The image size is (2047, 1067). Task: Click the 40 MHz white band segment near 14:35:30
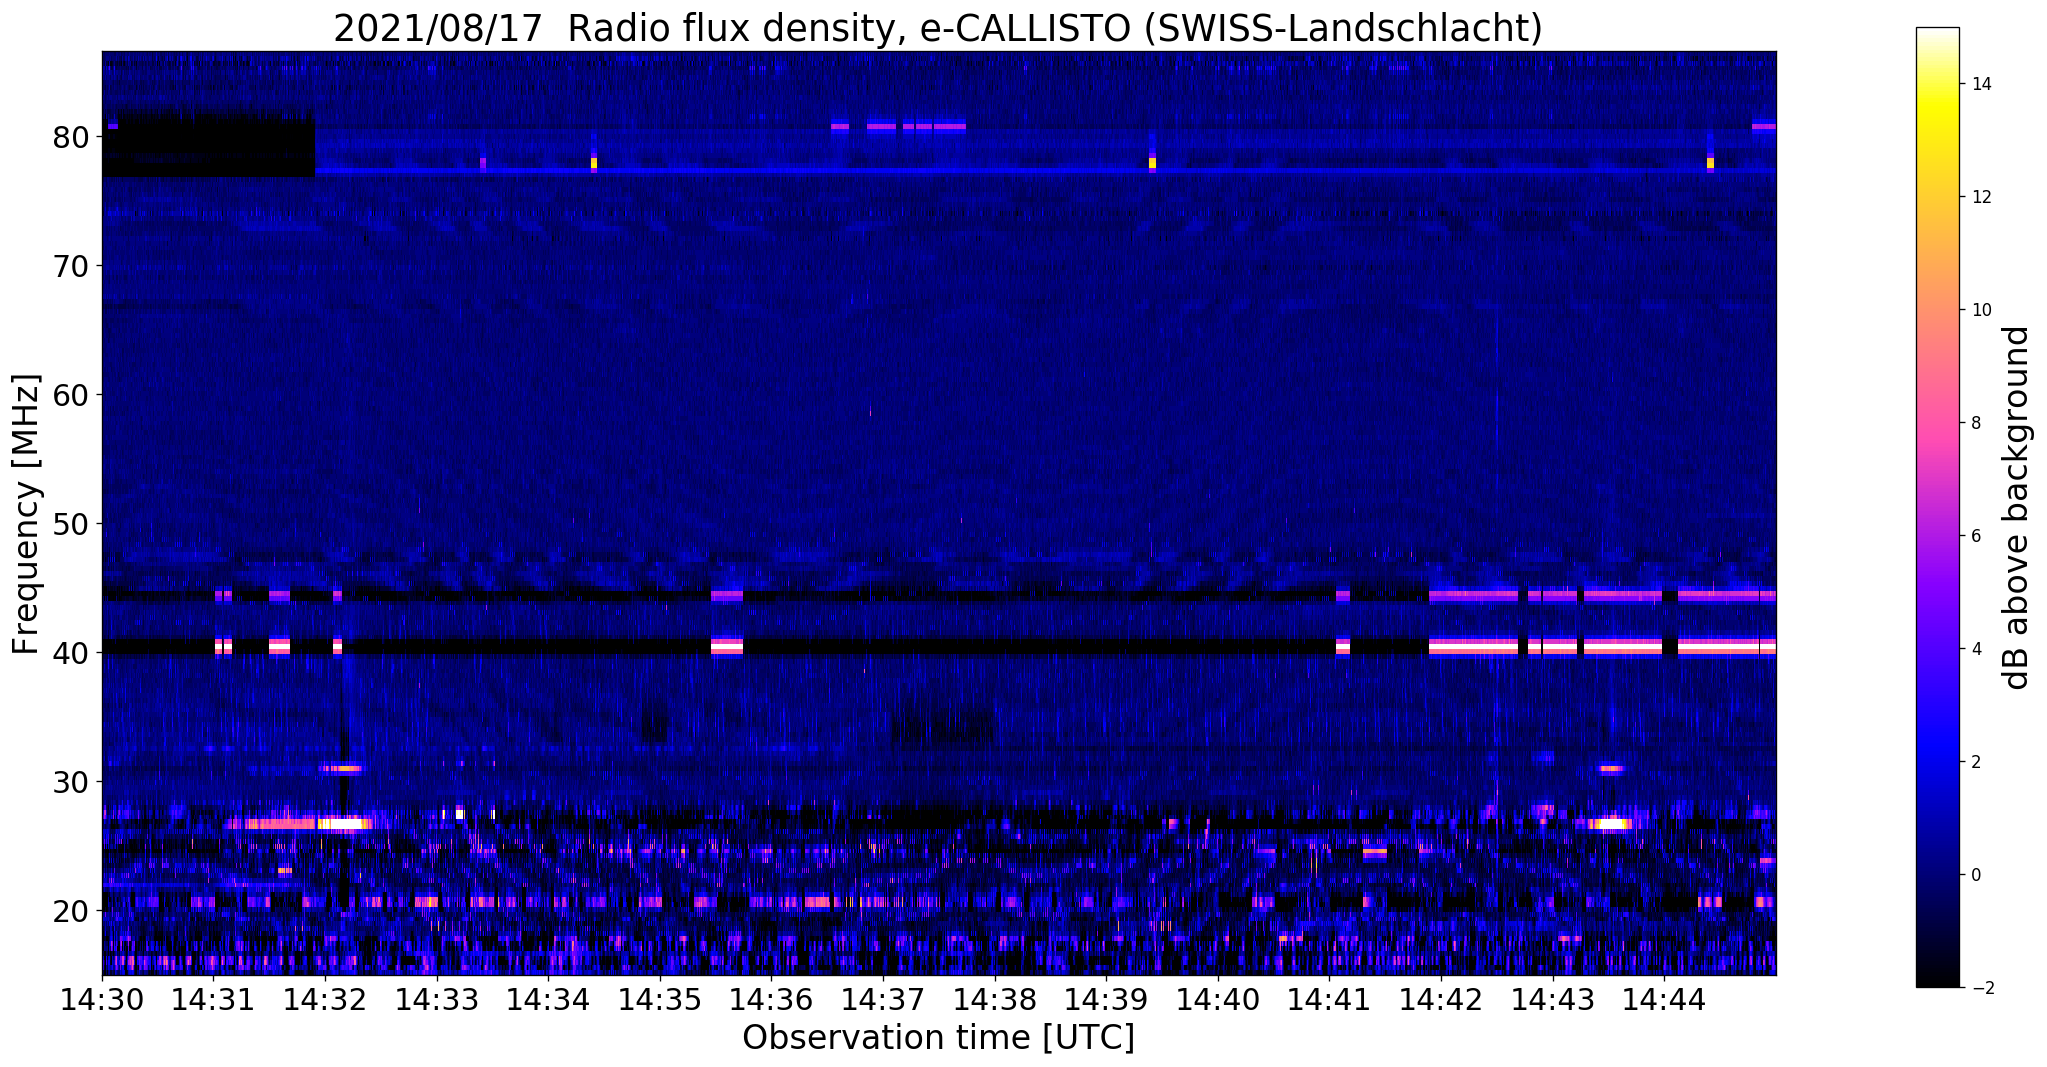point(727,646)
